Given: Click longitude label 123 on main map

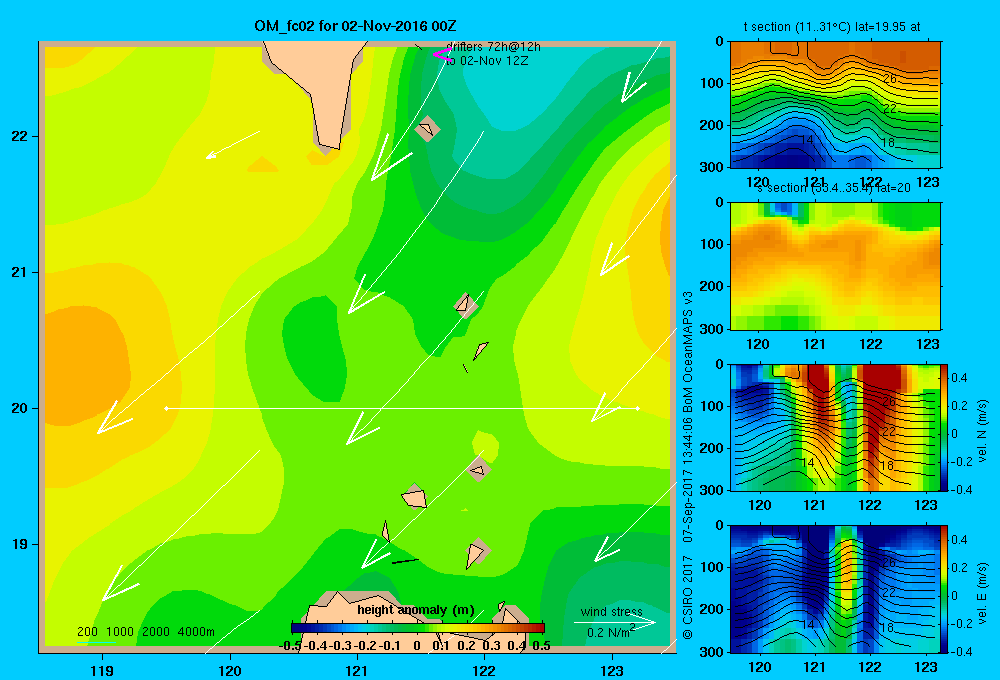Looking at the screenshot, I should pos(612,671).
